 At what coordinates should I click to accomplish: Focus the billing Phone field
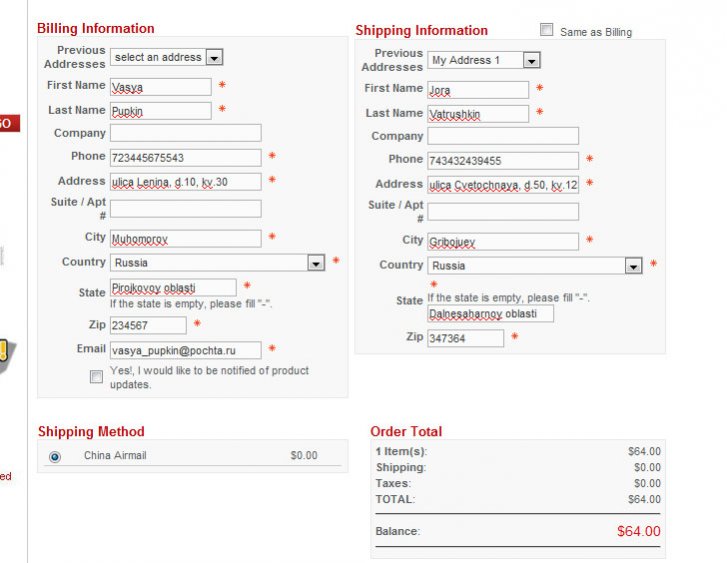pyautogui.click(x=185, y=158)
